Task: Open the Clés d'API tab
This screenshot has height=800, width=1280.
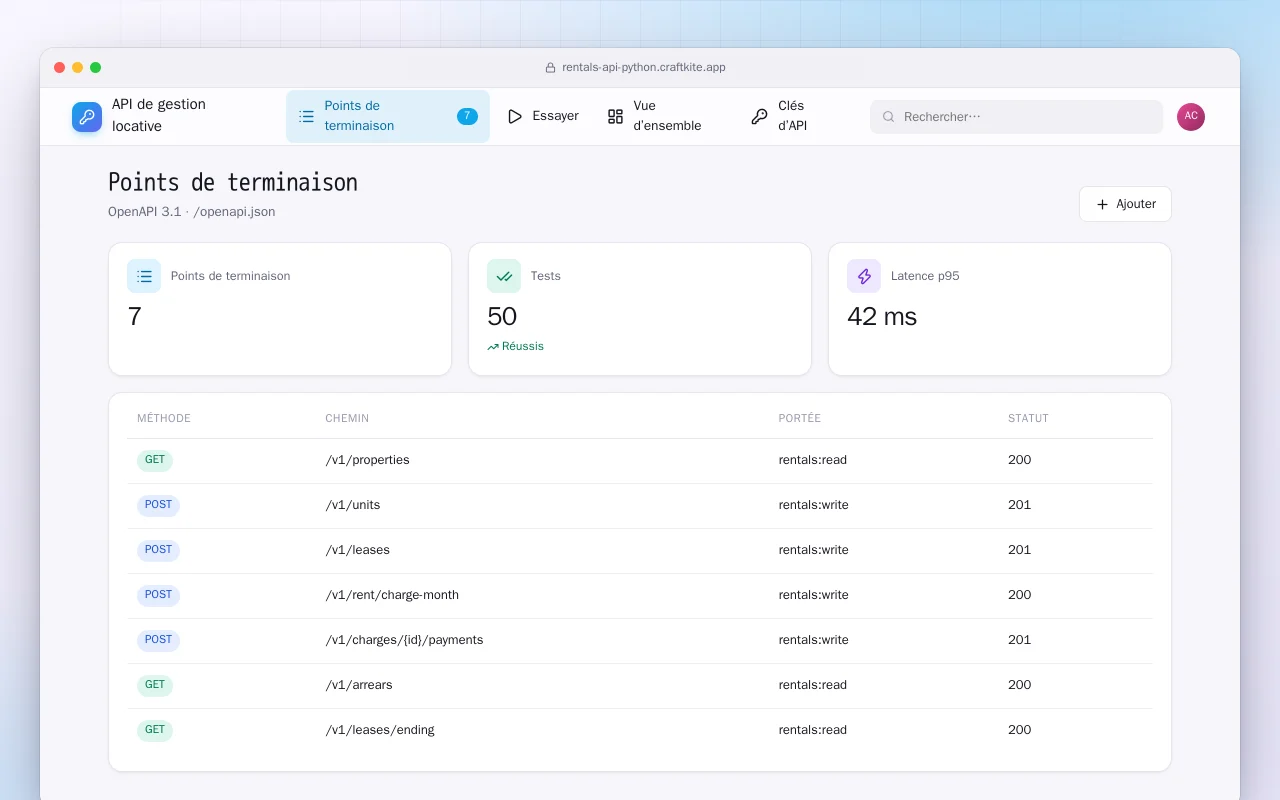Action: [x=790, y=116]
